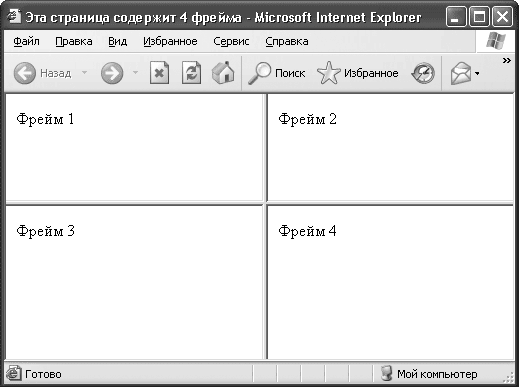This screenshot has height=387, width=519.
Task: Go to the Home page icon
Action: point(223,72)
